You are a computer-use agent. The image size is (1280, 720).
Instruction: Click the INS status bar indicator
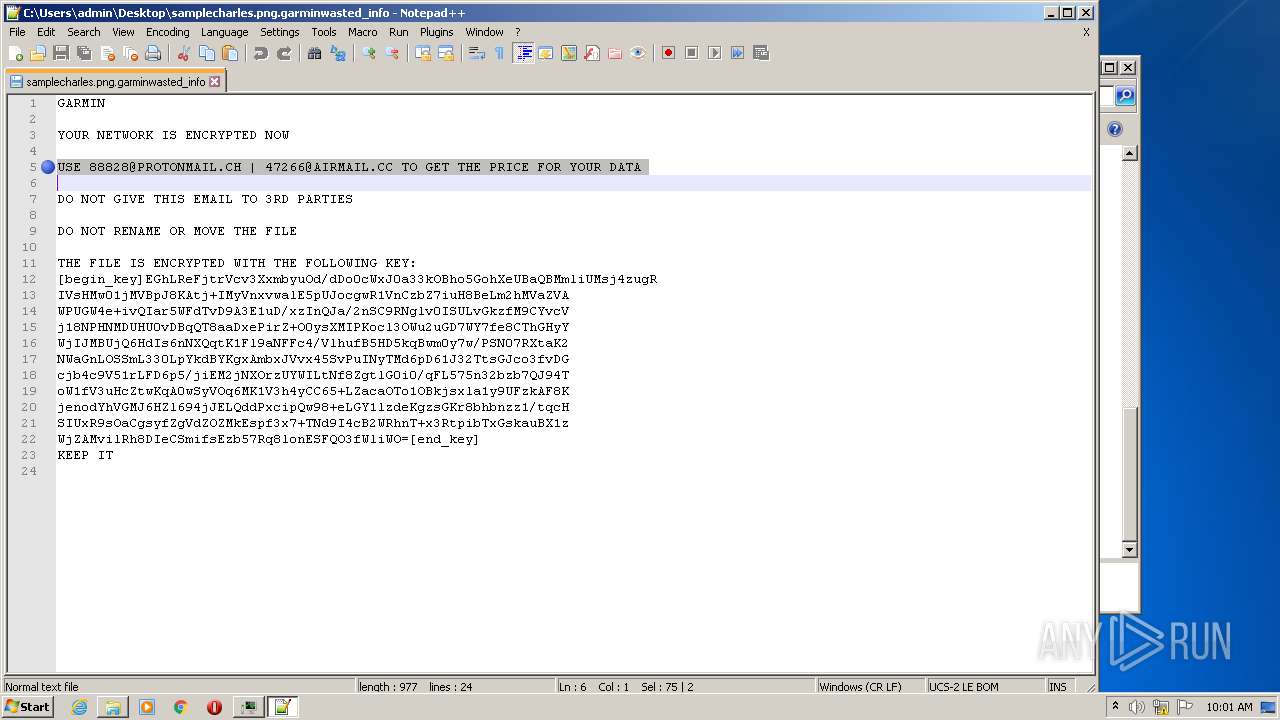tap(1057, 687)
